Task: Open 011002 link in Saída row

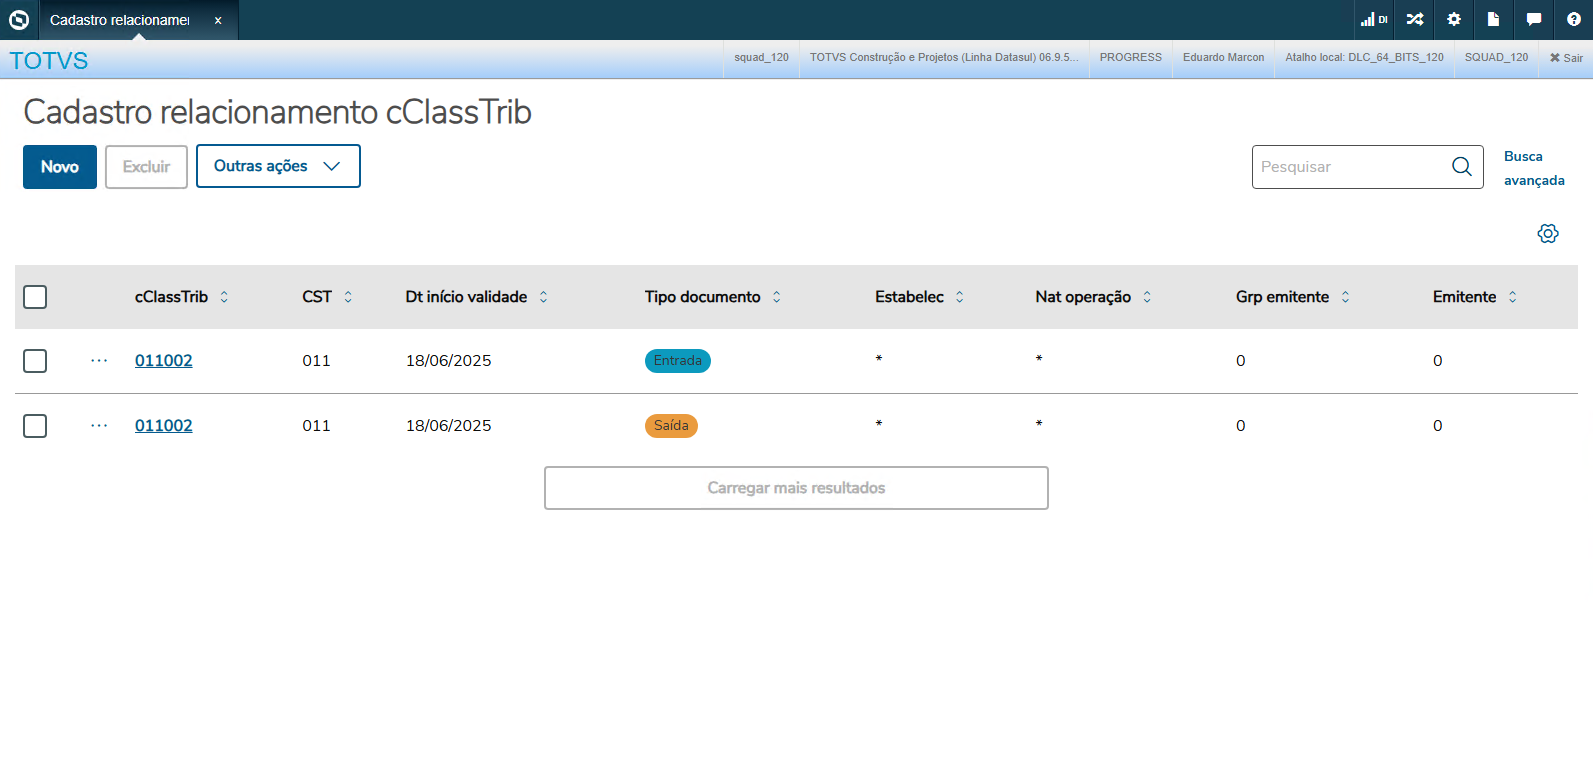Action: [x=164, y=426]
